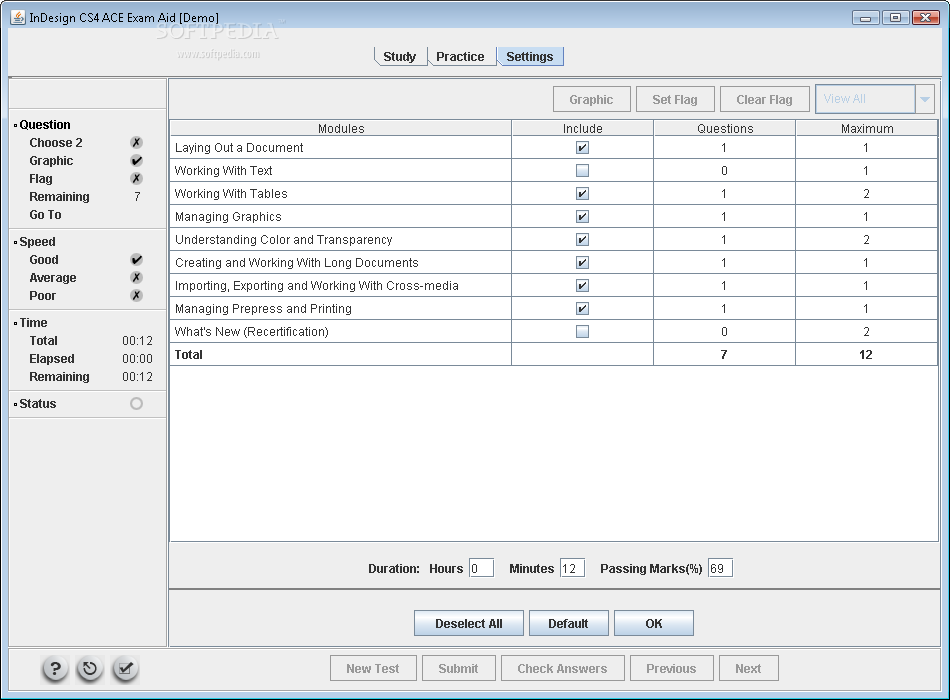
Task: Click the What's New (Recertification) module name
Action: (252, 332)
